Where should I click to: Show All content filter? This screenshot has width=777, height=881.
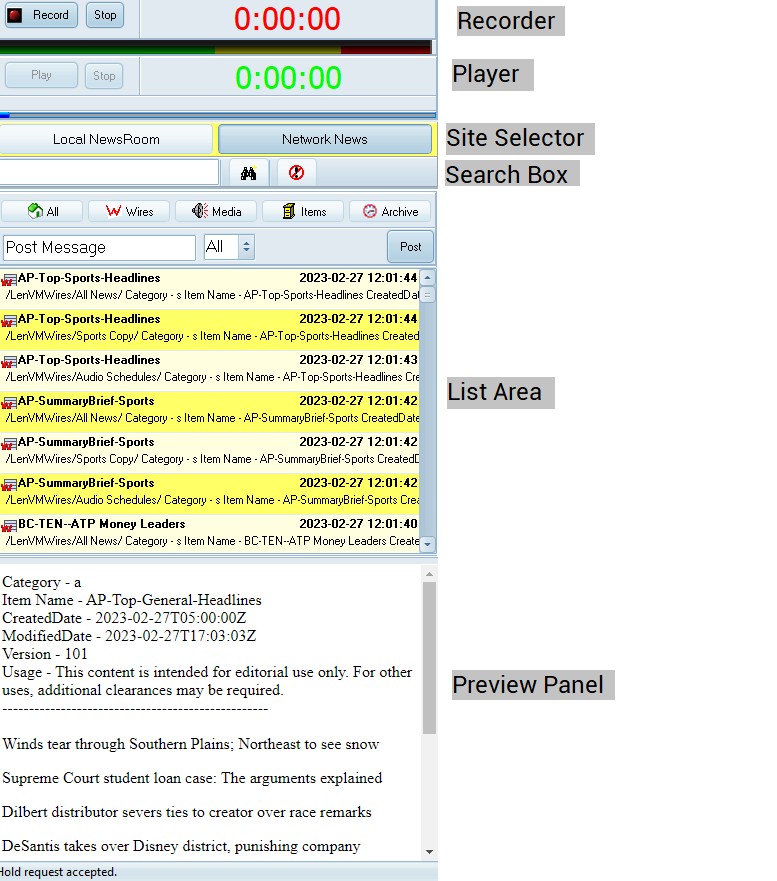[43, 212]
